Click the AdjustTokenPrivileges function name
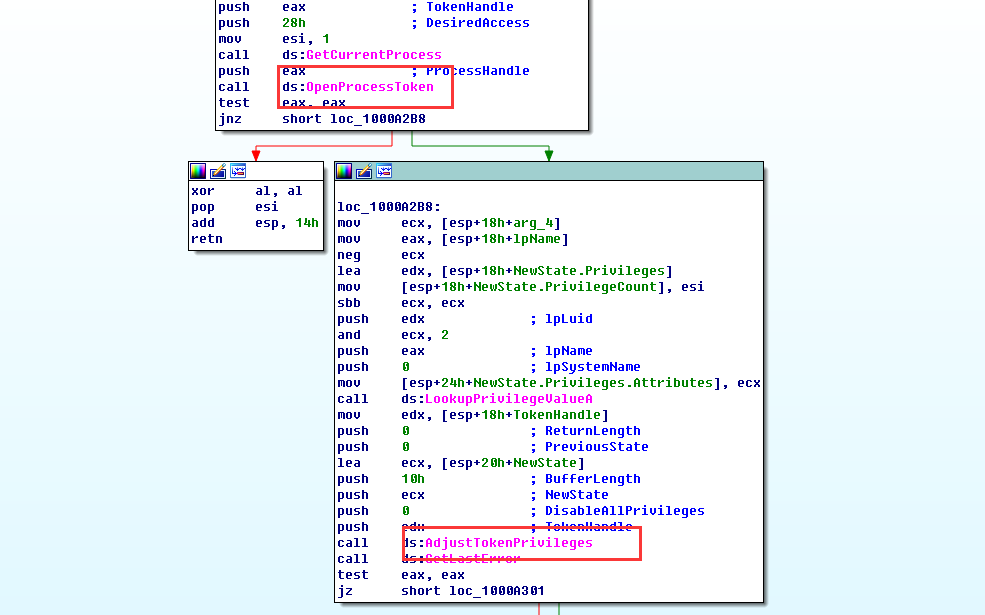The width and height of the screenshot is (985, 615). (x=509, y=543)
